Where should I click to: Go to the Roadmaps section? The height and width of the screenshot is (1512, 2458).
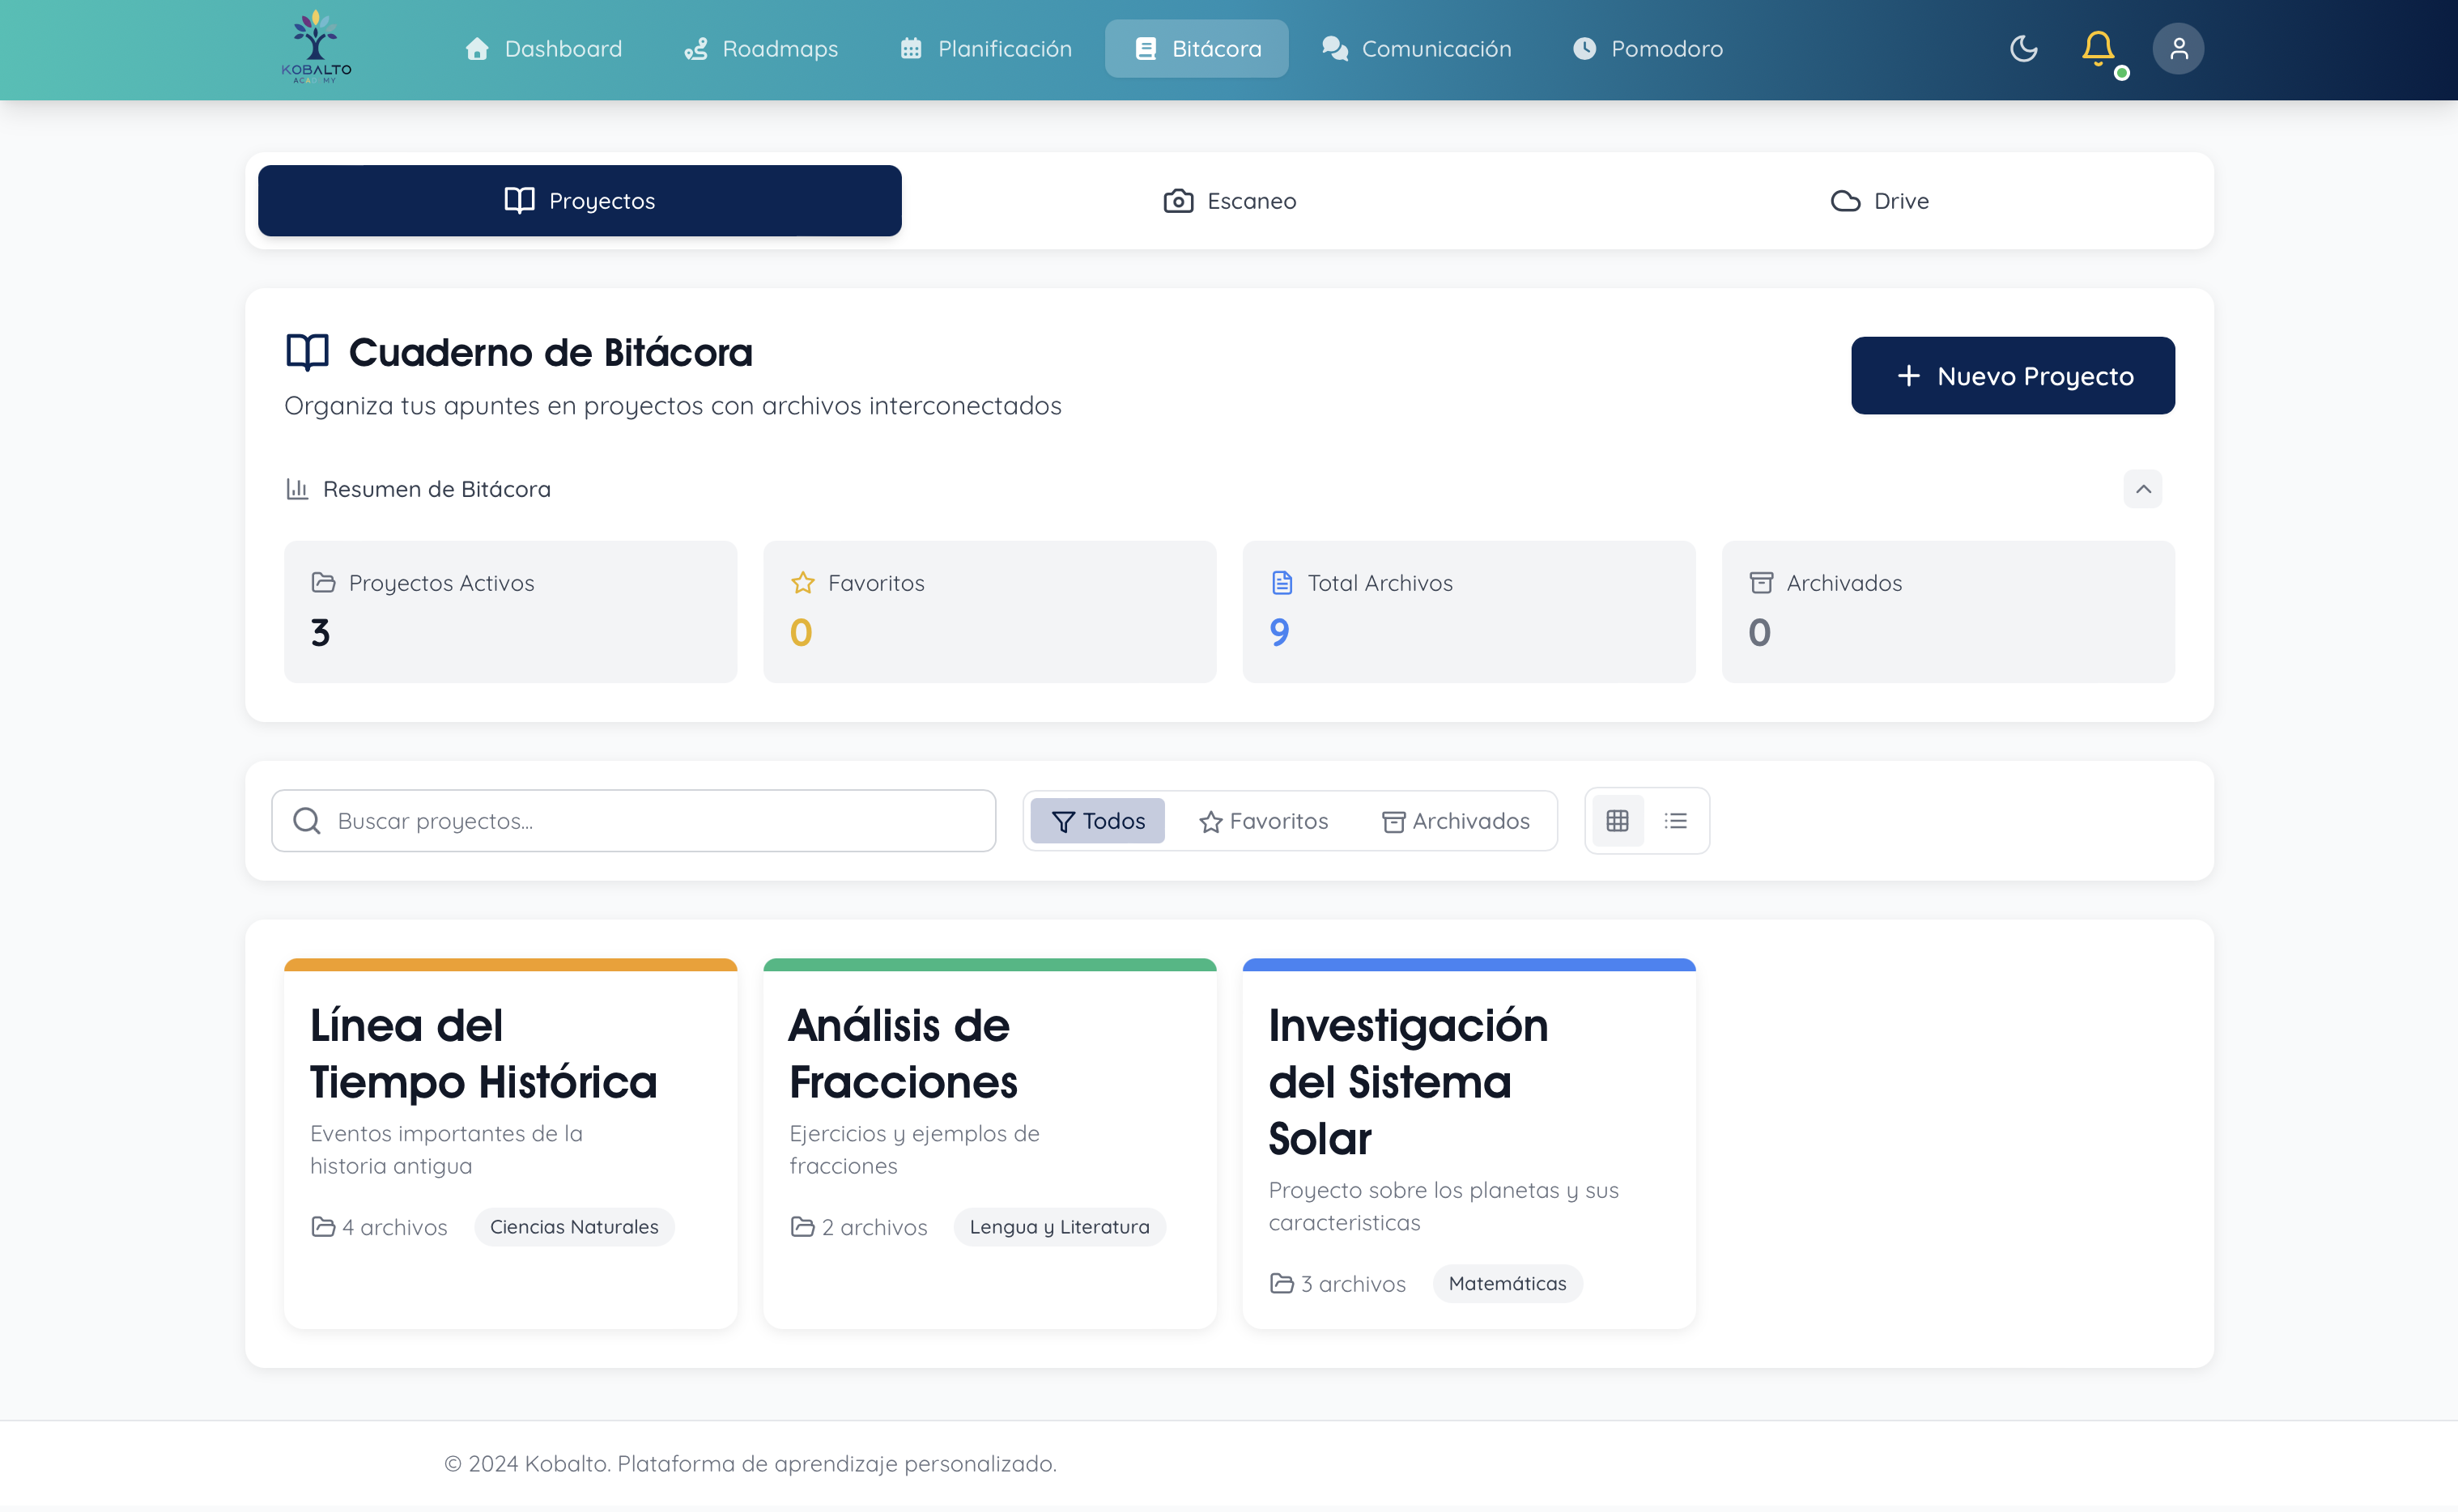pyautogui.click(x=761, y=48)
